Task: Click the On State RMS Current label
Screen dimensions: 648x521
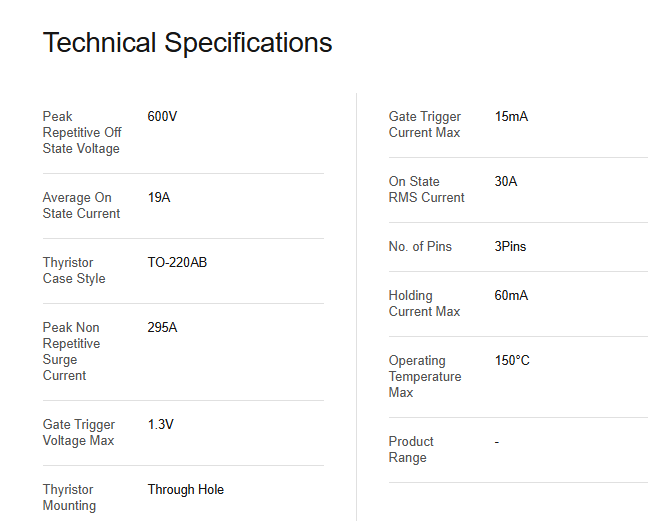Action: 427,189
